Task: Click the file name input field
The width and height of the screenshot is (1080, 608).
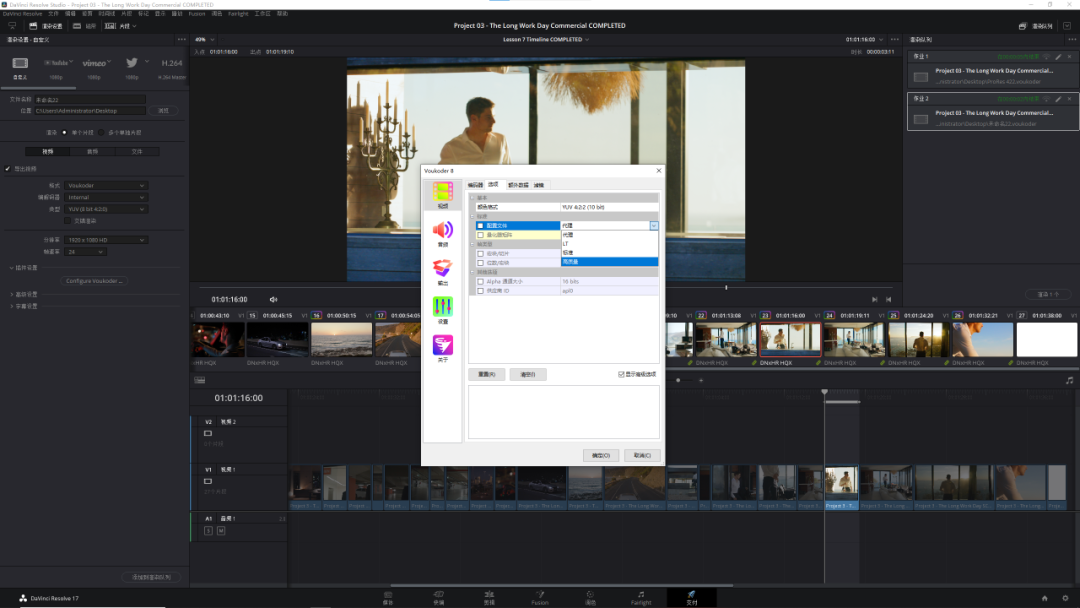Action: click(90, 100)
